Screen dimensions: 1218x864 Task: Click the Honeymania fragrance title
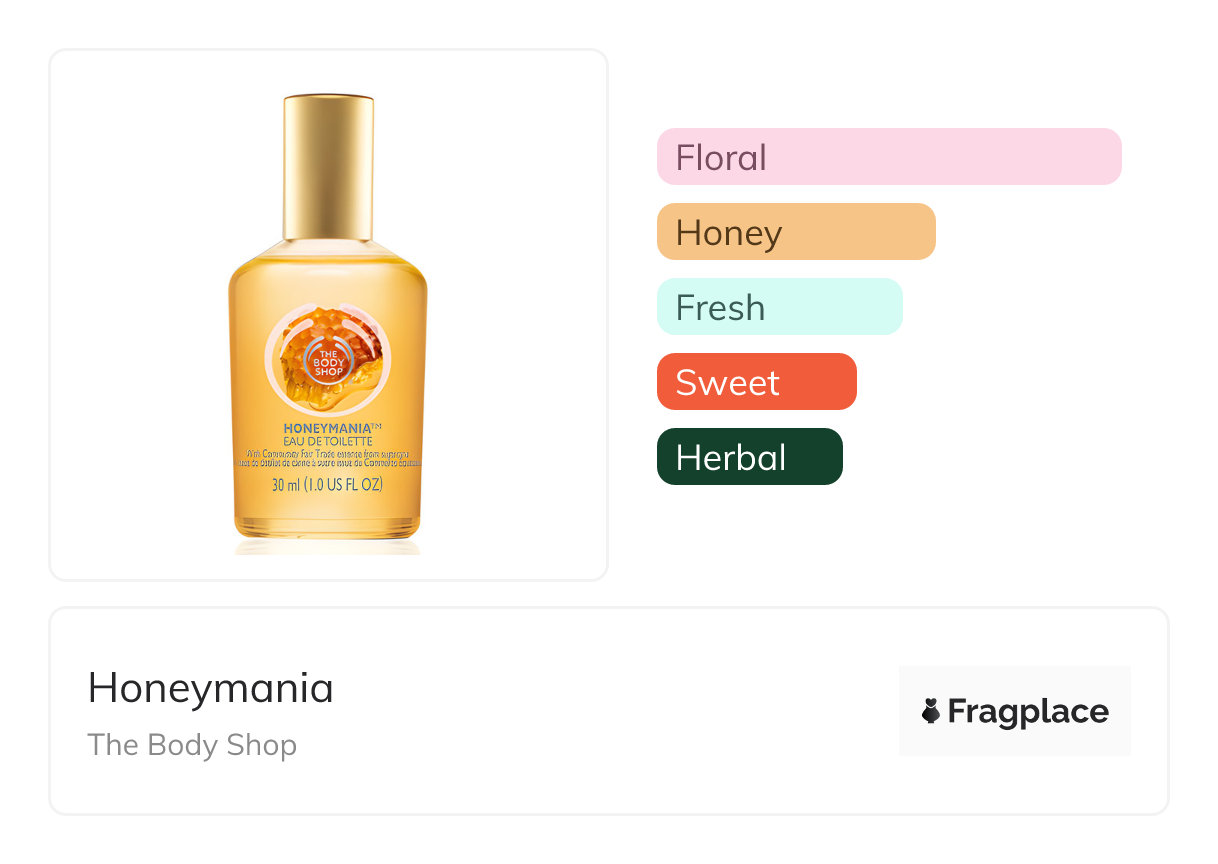pos(211,688)
